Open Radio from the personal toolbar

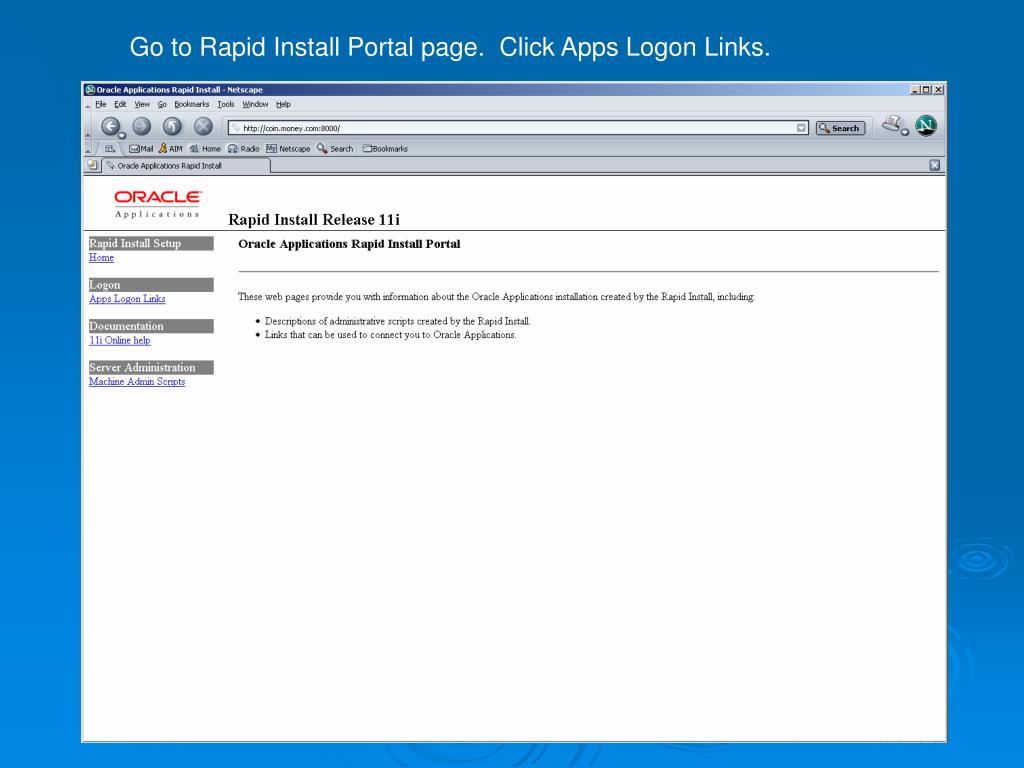pos(243,149)
